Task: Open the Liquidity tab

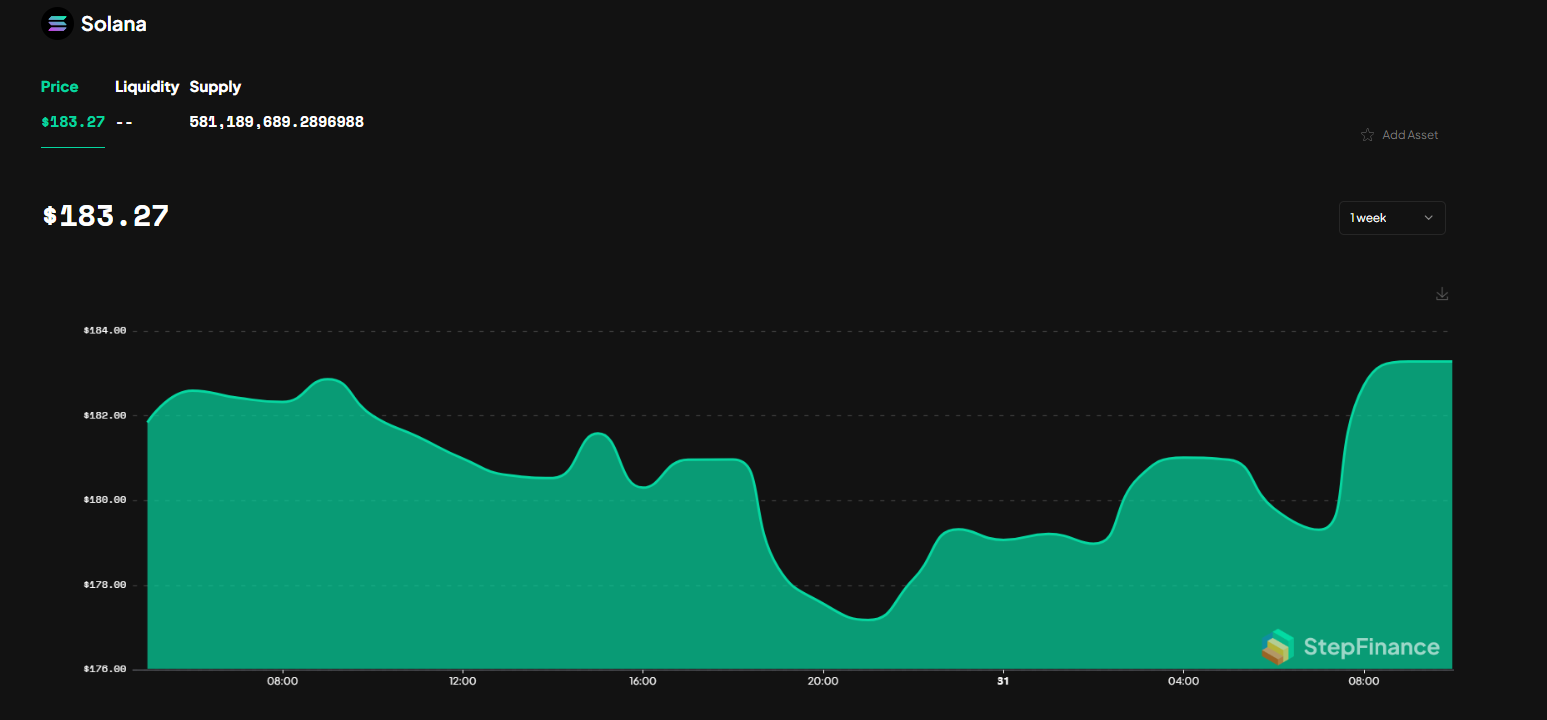Action: tap(147, 87)
